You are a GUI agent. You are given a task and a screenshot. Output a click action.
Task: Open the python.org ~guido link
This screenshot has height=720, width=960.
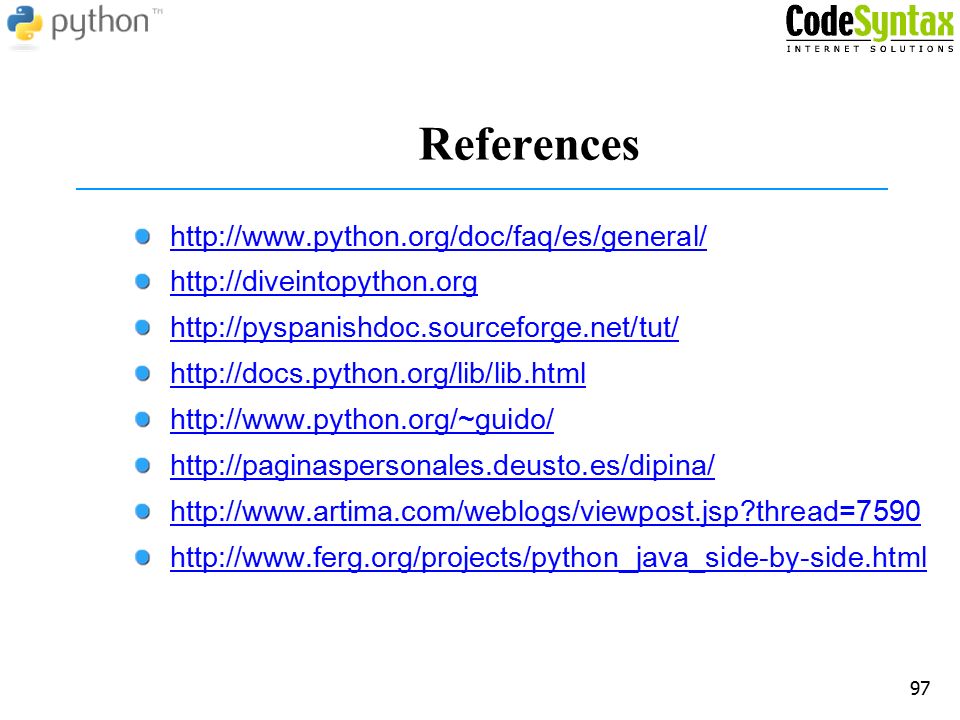(362, 420)
